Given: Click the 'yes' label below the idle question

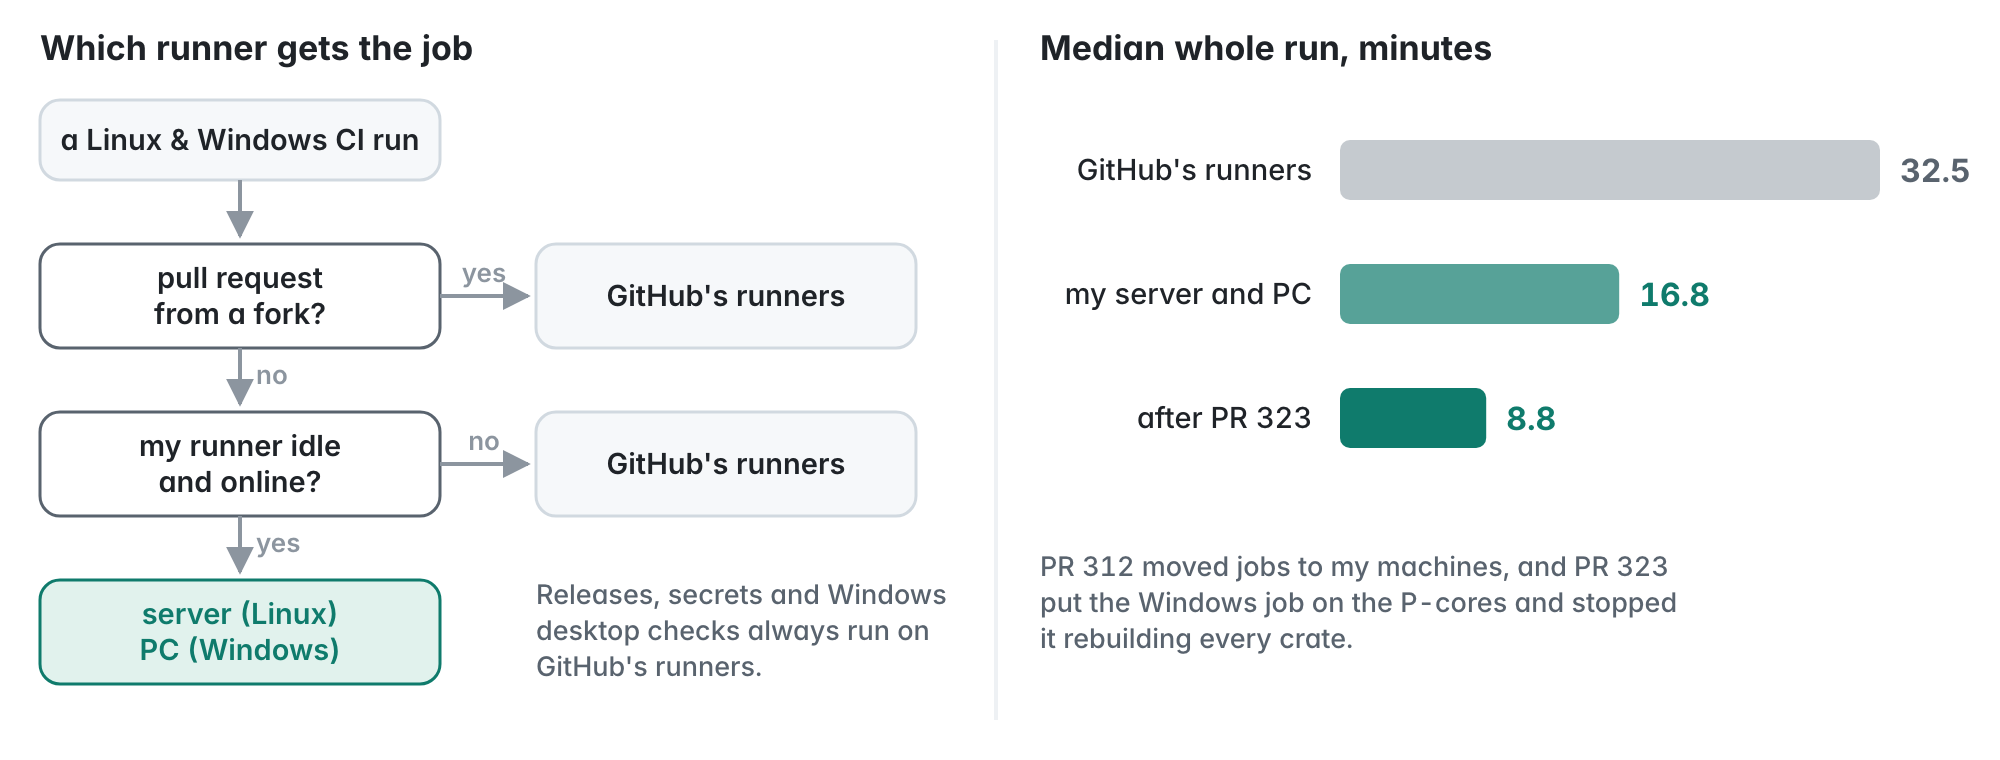Looking at the screenshot, I should pos(278,544).
